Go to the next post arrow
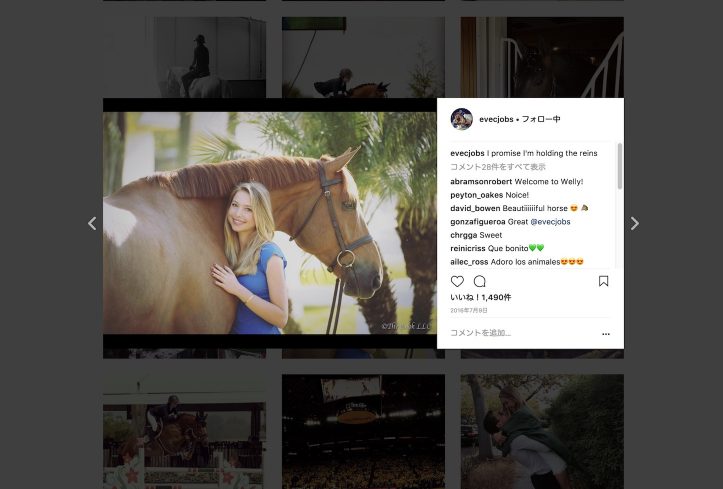 (634, 224)
